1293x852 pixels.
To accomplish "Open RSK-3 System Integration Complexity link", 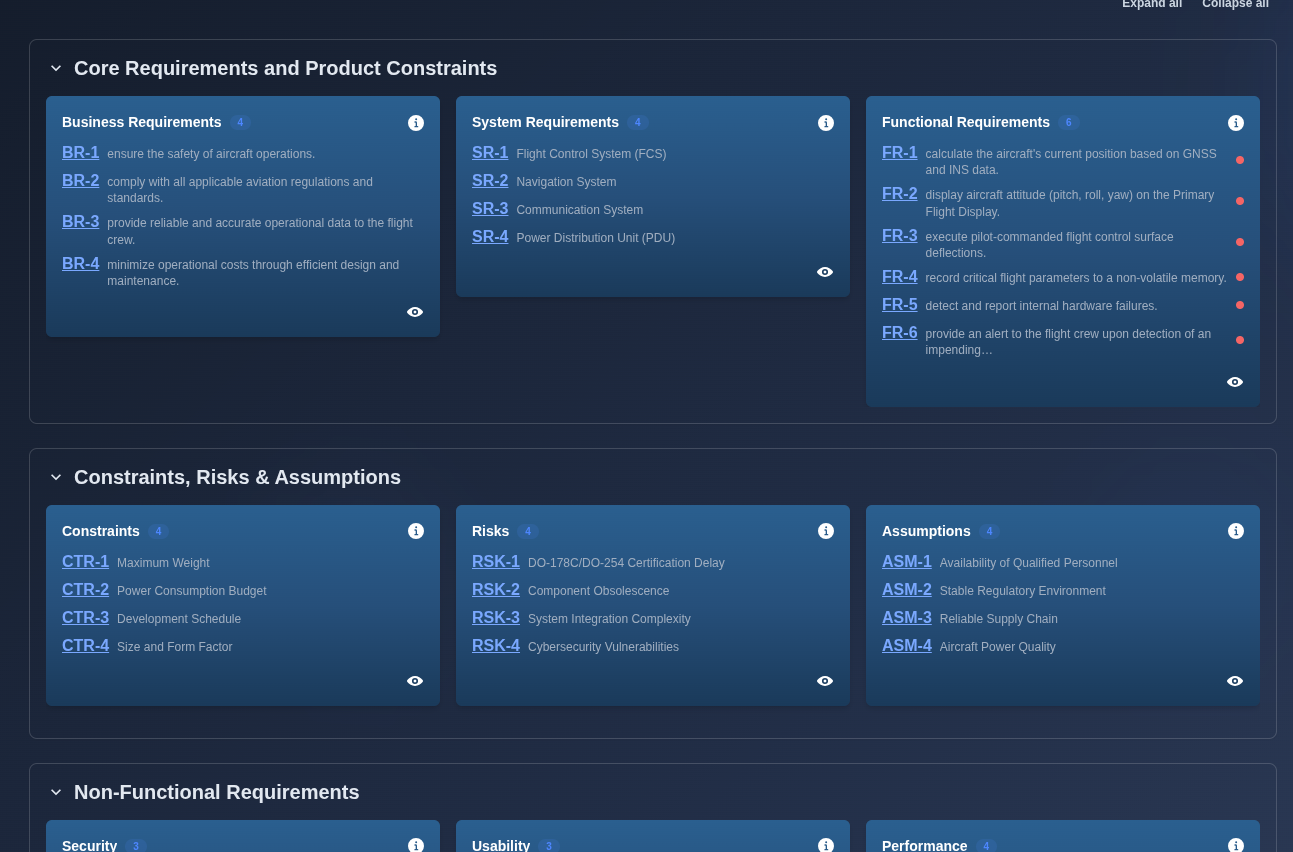I will (496, 618).
